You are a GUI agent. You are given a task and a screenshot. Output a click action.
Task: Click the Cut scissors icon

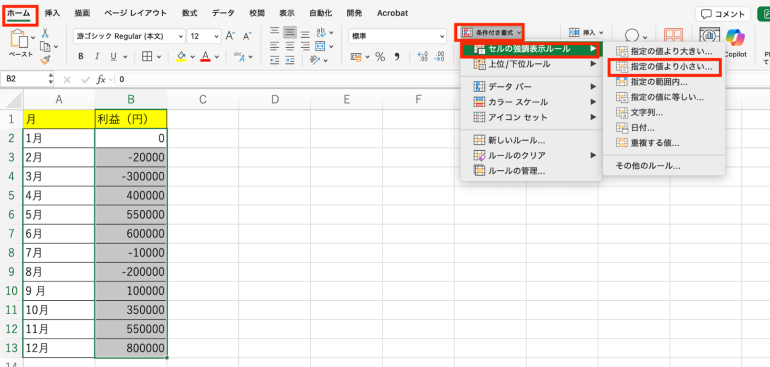point(45,33)
